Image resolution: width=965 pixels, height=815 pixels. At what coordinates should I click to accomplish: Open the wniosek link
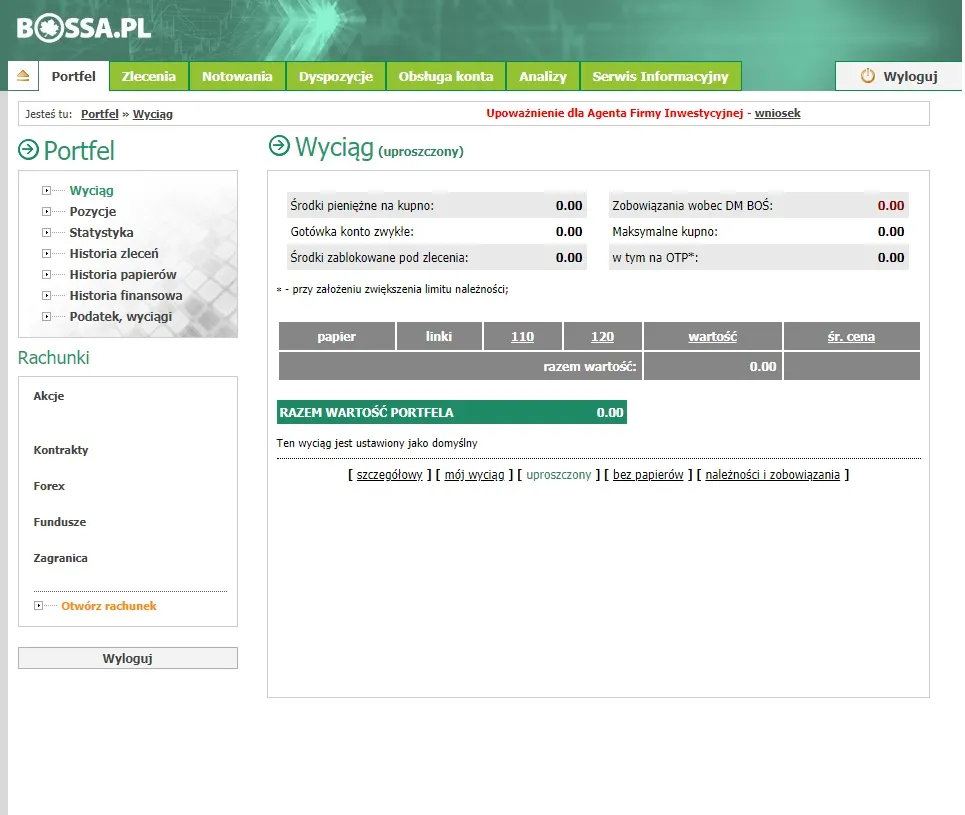[x=777, y=113]
